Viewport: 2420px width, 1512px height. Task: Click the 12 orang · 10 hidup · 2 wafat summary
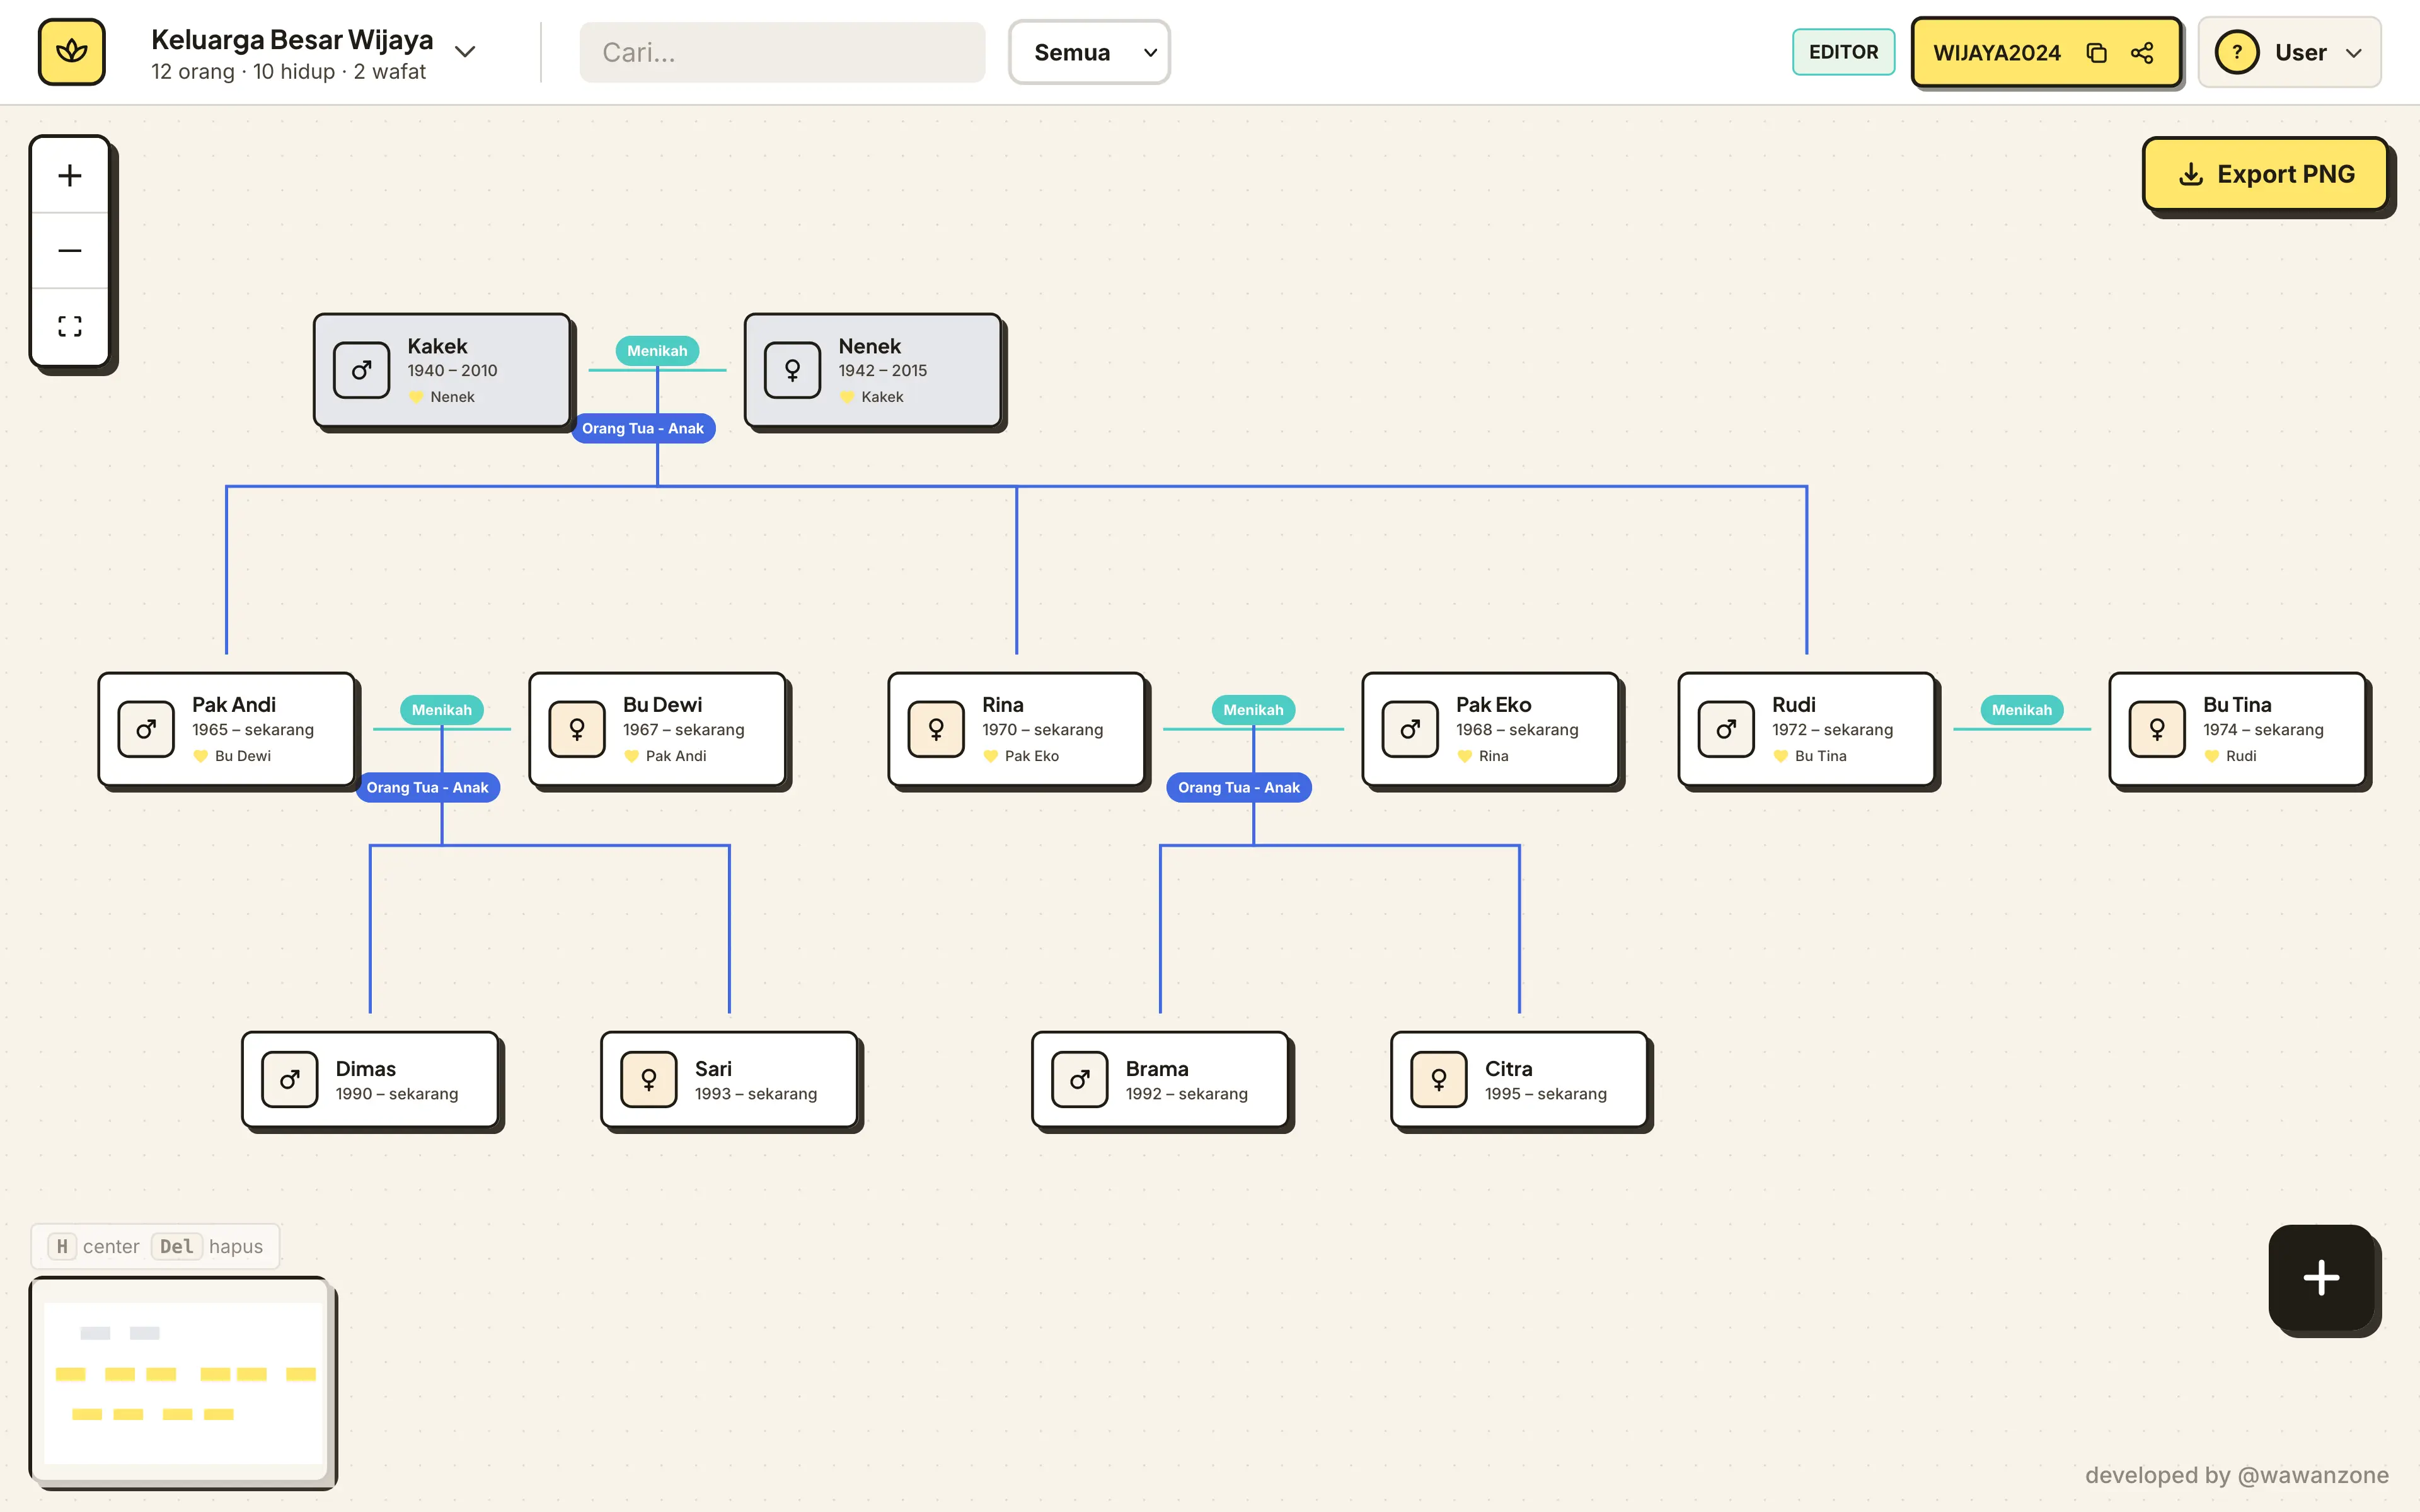click(288, 72)
